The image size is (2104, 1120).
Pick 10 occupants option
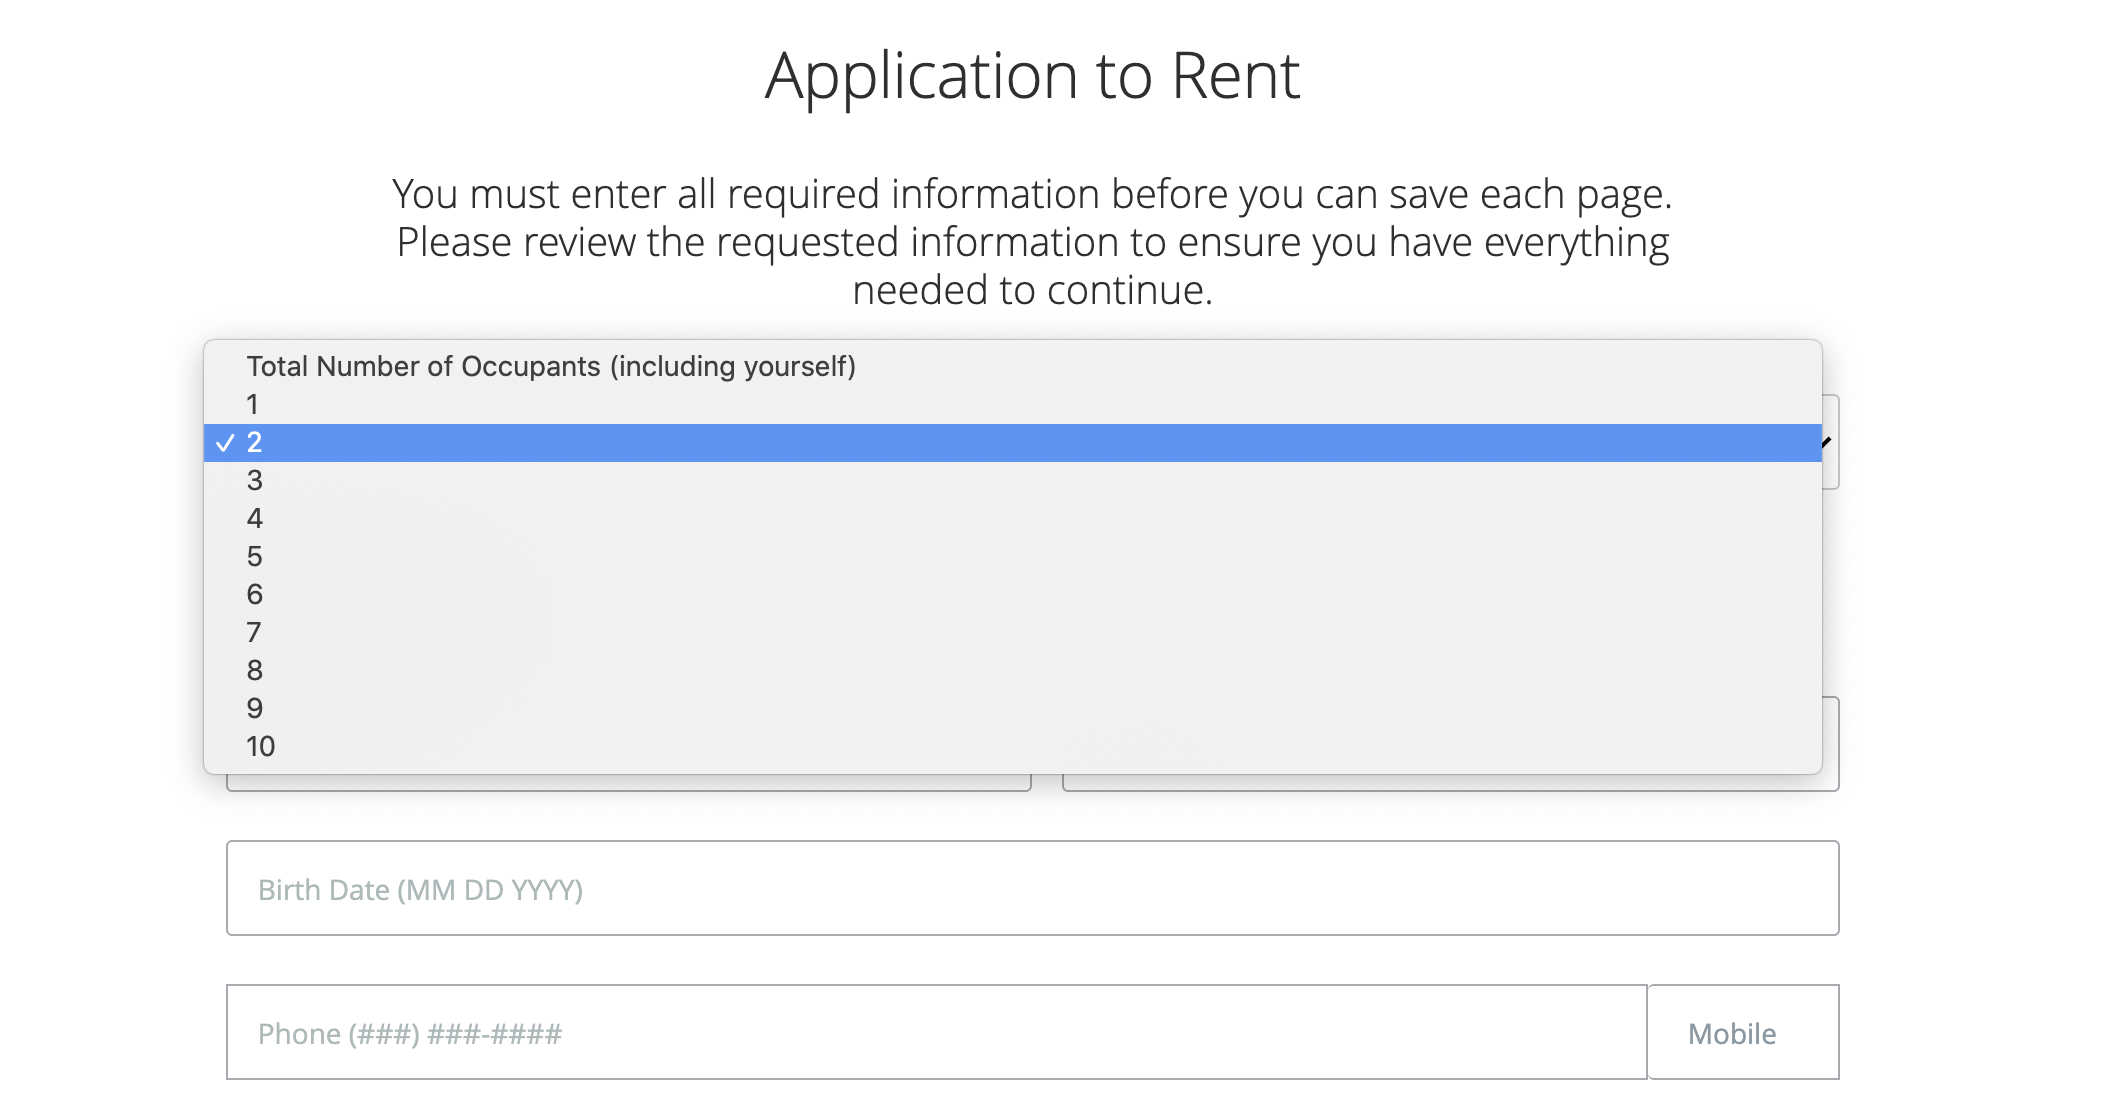(260, 747)
